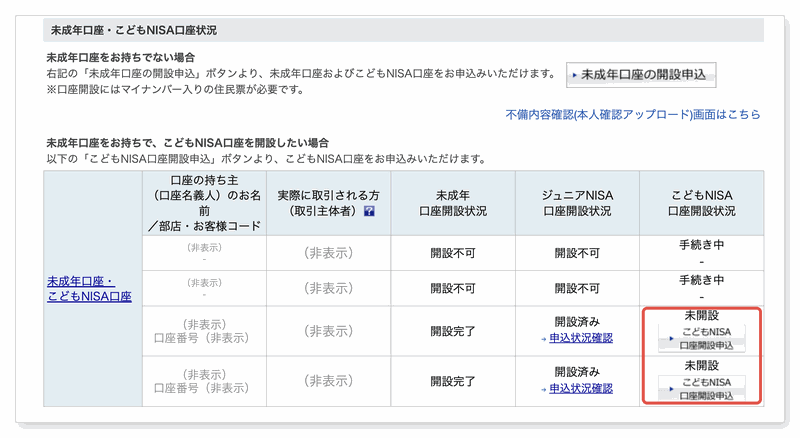This screenshot has width=800, height=438.
Task: Click the 未成年口座開設状況 column header
Action: 453,203
